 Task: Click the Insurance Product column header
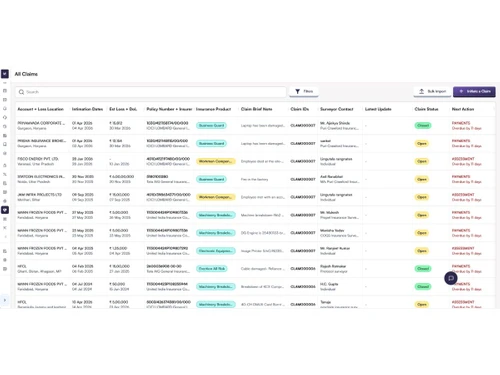click(213, 109)
